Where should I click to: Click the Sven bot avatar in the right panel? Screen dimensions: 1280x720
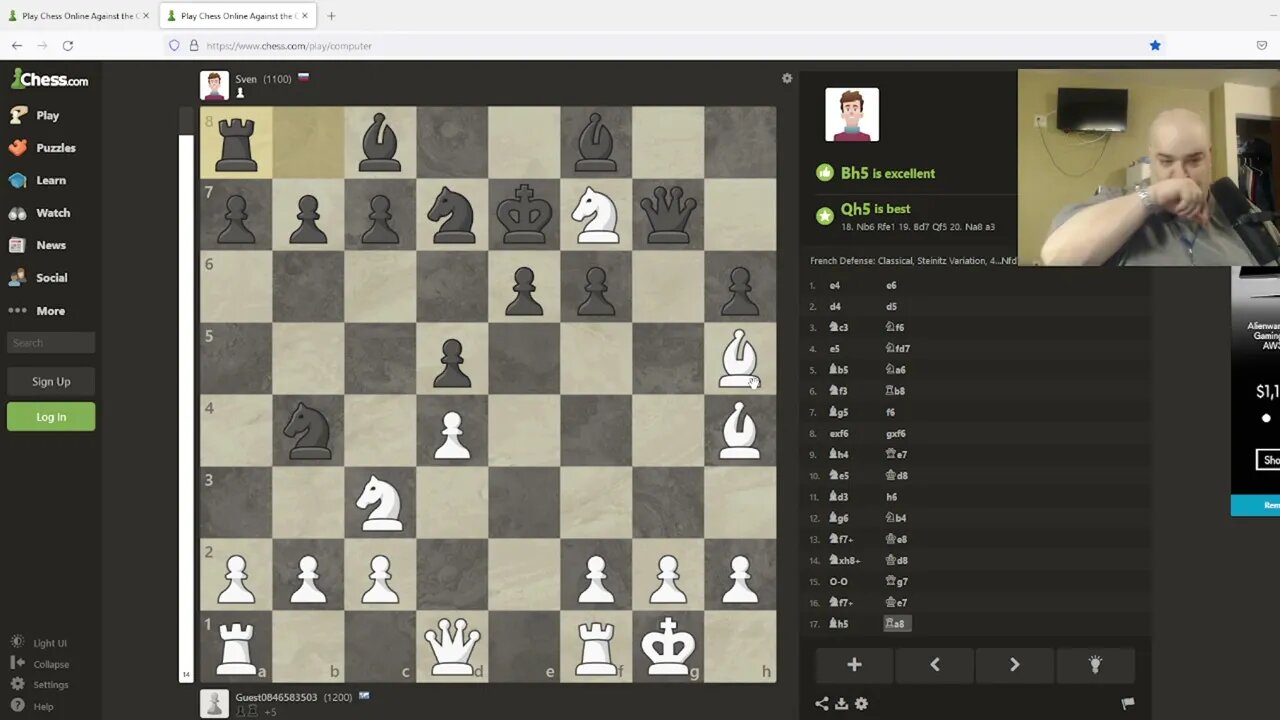point(852,114)
